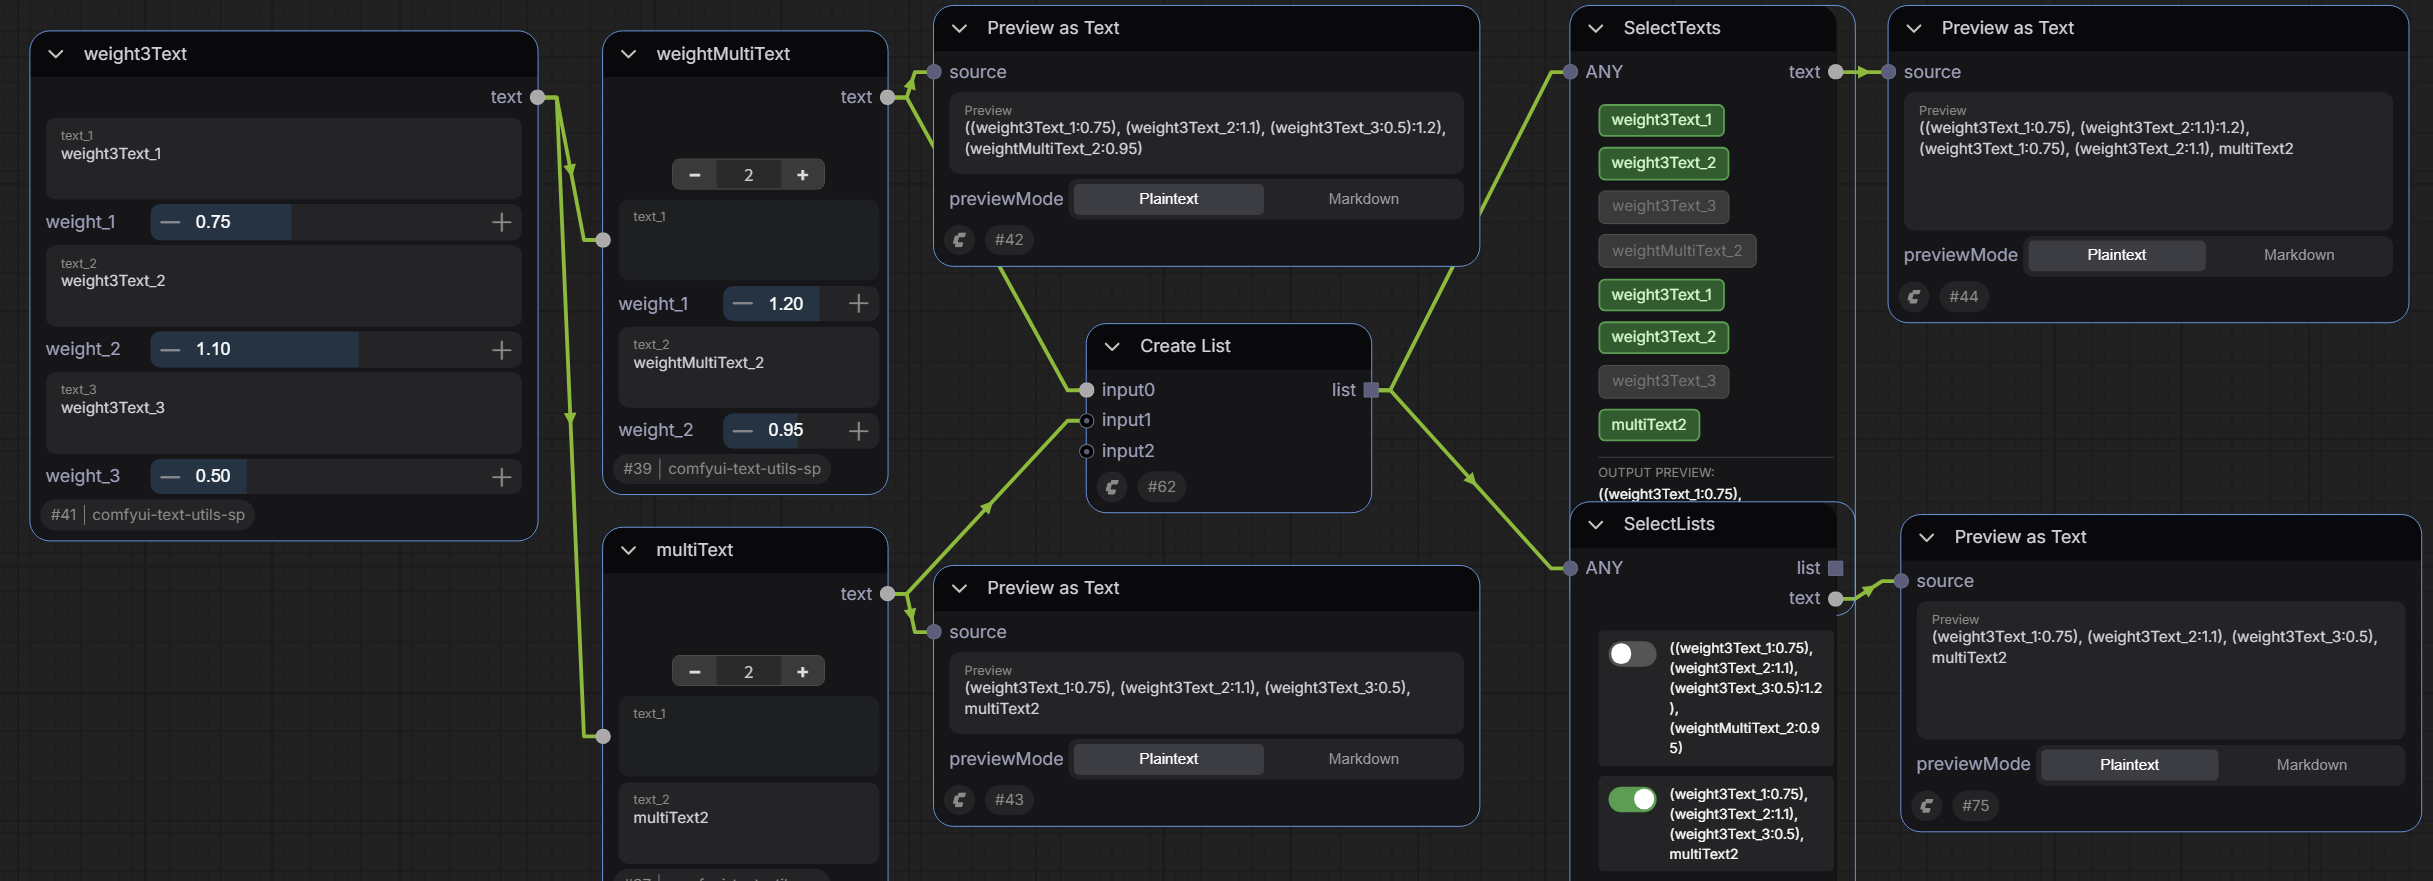Click the ComfyUI logo icon beside badge #44
2433x881 pixels.
pos(1914,297)
